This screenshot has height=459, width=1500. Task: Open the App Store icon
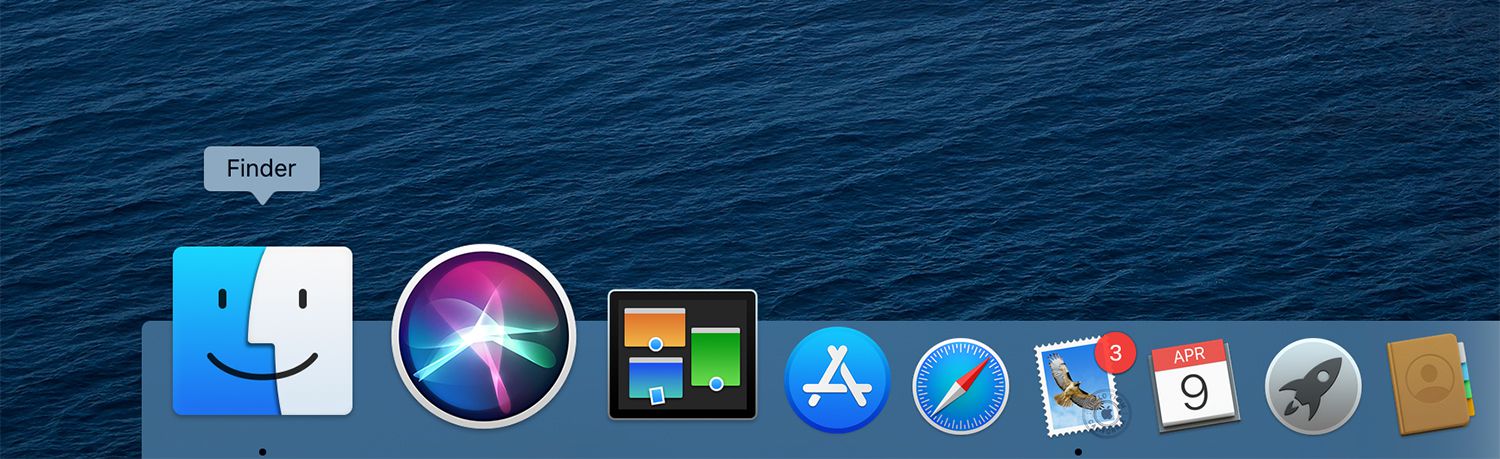(838, 380)
